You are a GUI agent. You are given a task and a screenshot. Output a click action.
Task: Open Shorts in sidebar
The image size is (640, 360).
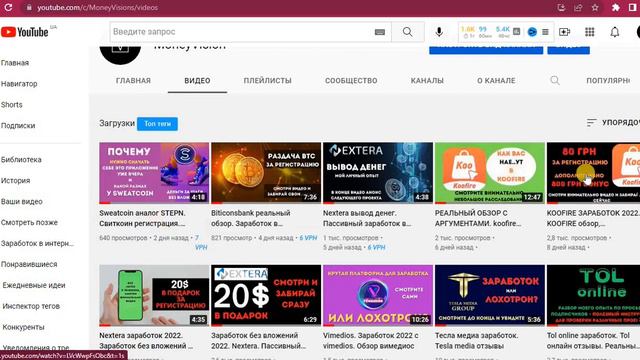(x=11, y=104)
